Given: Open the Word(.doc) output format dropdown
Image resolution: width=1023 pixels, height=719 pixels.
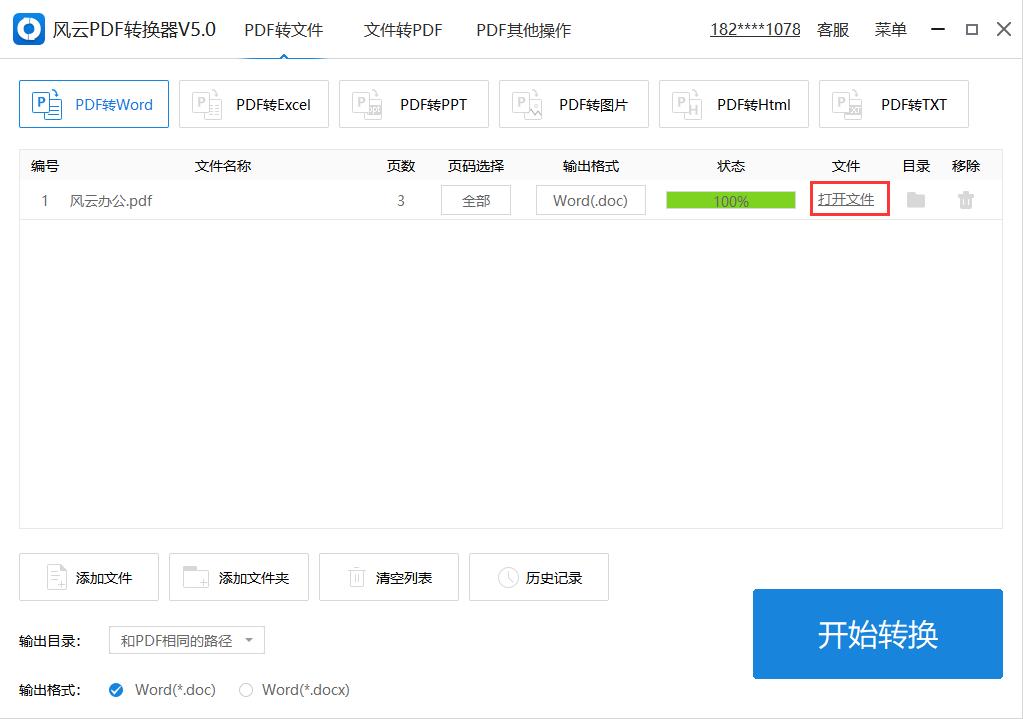Looking at the screenshot, I should [590, 200].
